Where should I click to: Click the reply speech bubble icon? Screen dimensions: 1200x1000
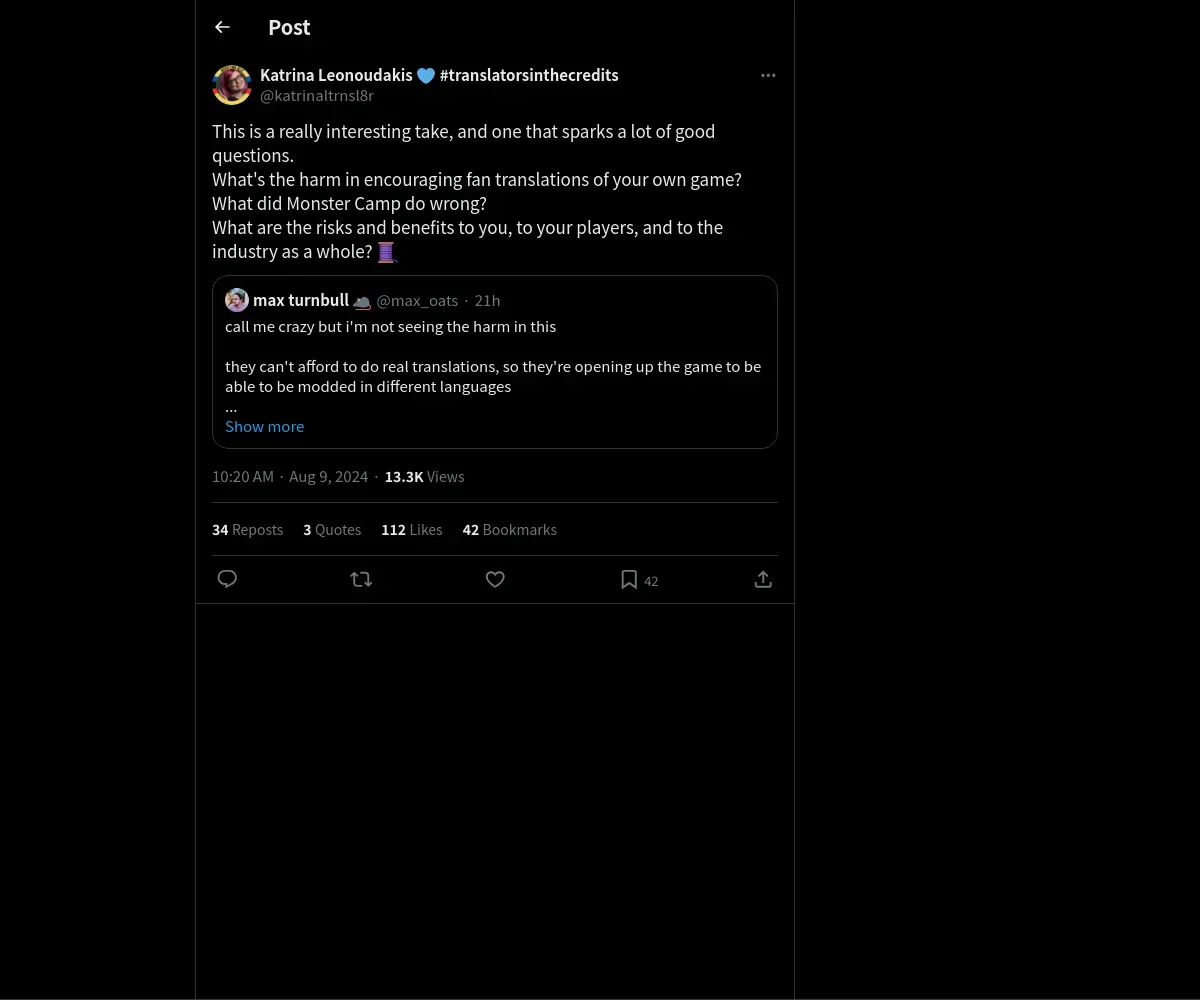point(227,579)
